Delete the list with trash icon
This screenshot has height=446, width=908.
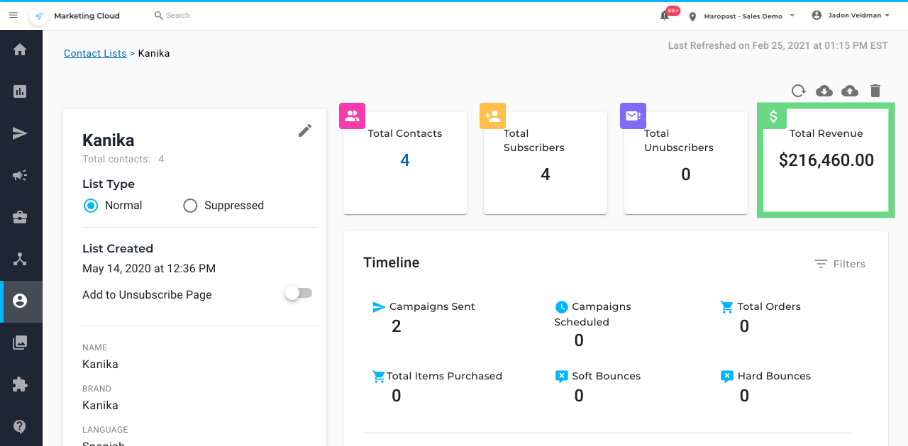point(875,91)
